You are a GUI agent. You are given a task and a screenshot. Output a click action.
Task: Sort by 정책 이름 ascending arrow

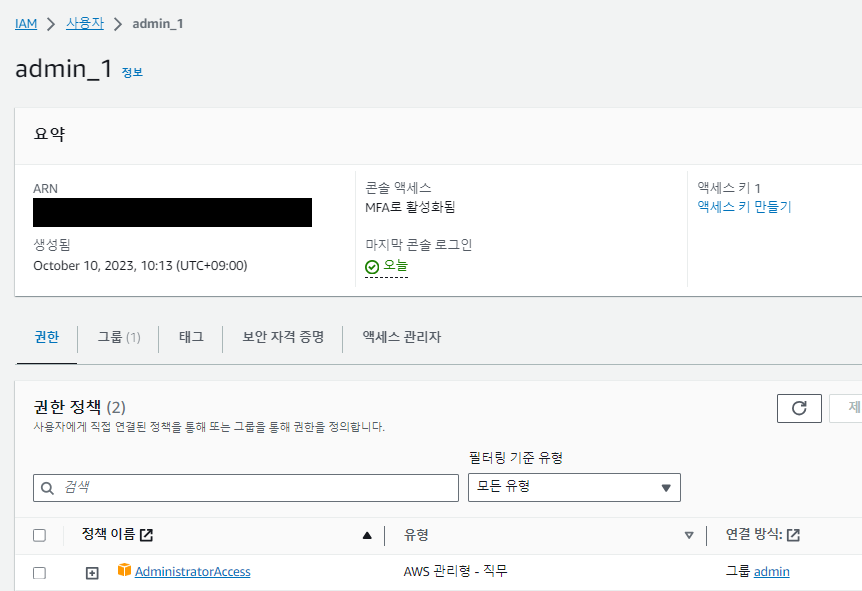(x=367, y=535)
